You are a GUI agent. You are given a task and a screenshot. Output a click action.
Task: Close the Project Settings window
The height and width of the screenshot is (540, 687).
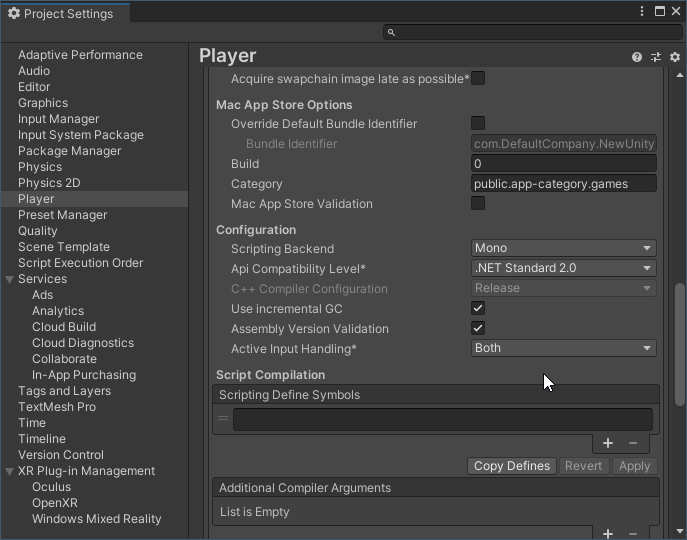[x=676, y=11]
